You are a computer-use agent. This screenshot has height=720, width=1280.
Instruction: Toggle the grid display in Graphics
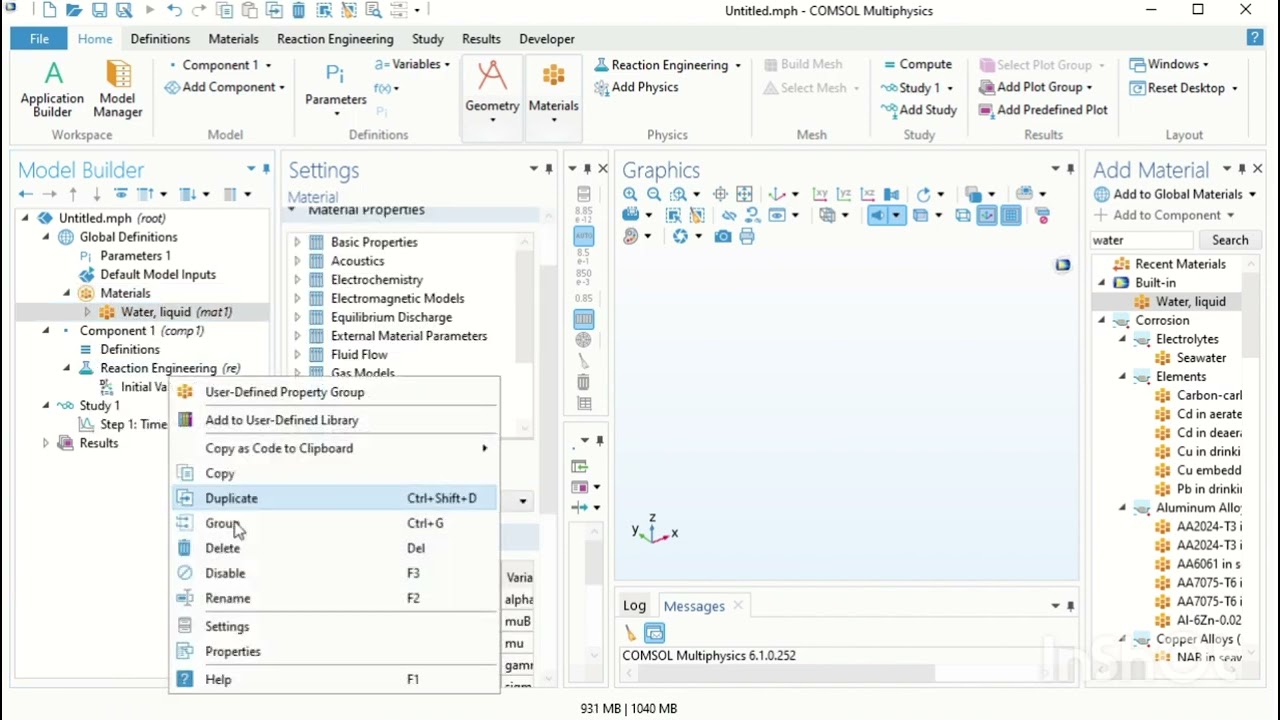click(x=1011, y=215)
